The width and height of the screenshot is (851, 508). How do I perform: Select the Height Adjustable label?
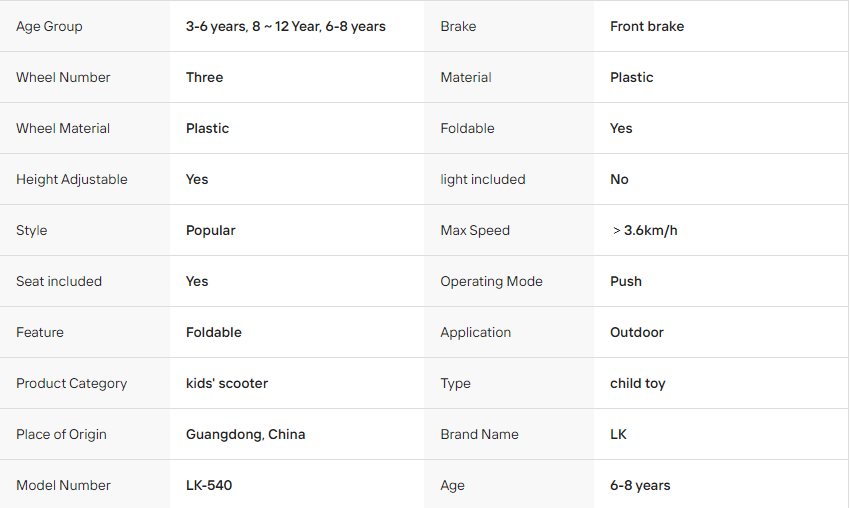pos(72,179)
